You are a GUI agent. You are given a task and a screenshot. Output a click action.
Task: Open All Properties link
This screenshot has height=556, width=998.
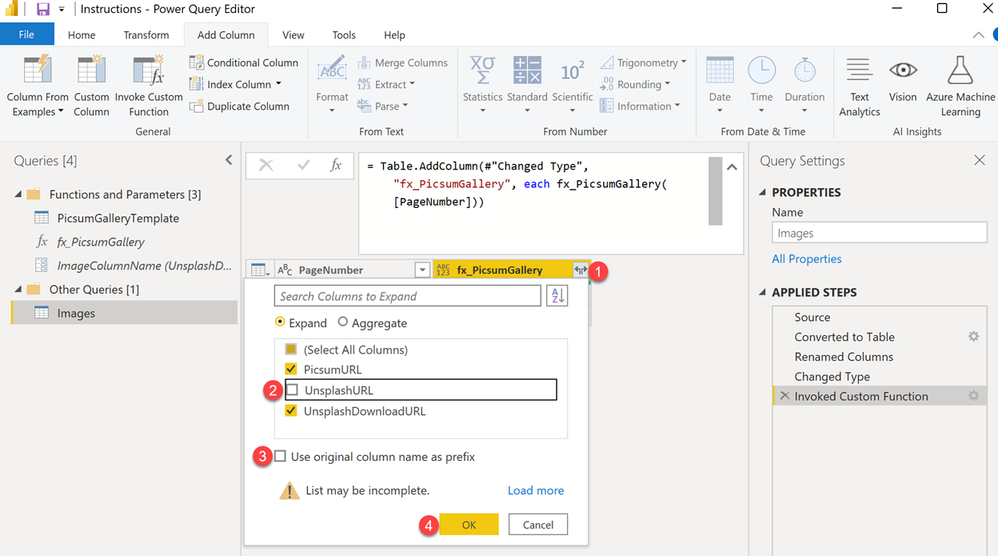coord(806,258)
